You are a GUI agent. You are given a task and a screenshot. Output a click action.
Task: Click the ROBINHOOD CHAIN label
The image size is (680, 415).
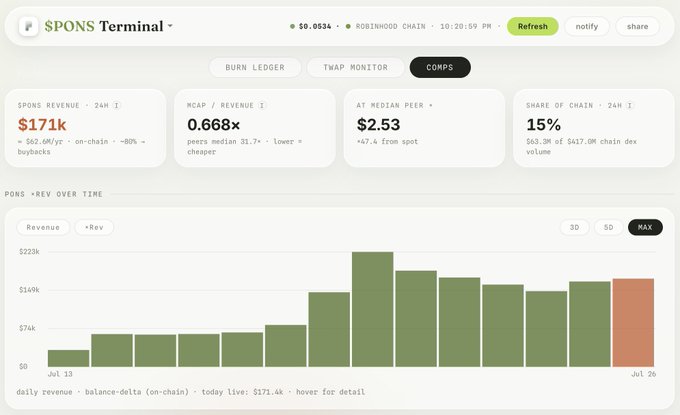tap(391, 26)
